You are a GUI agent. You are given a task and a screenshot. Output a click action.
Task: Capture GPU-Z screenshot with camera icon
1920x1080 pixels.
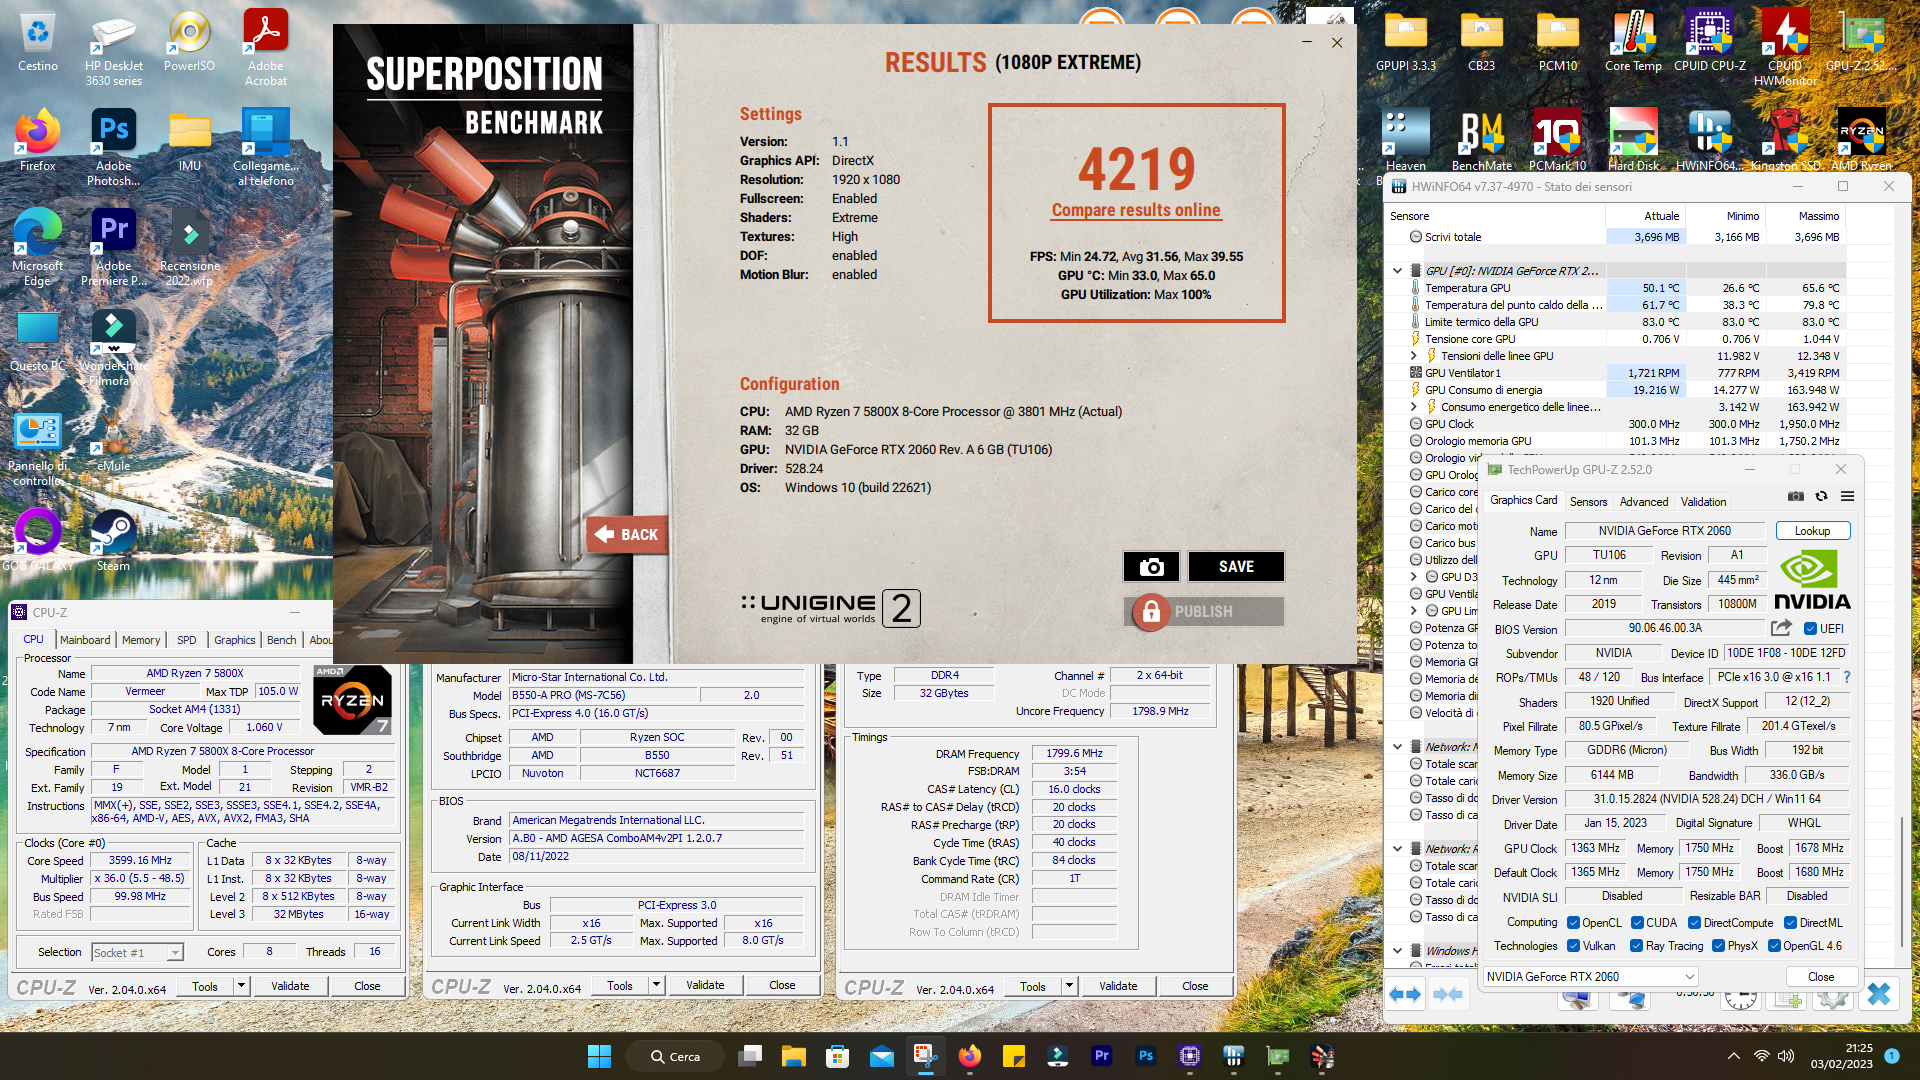(x=1796, y=496)
